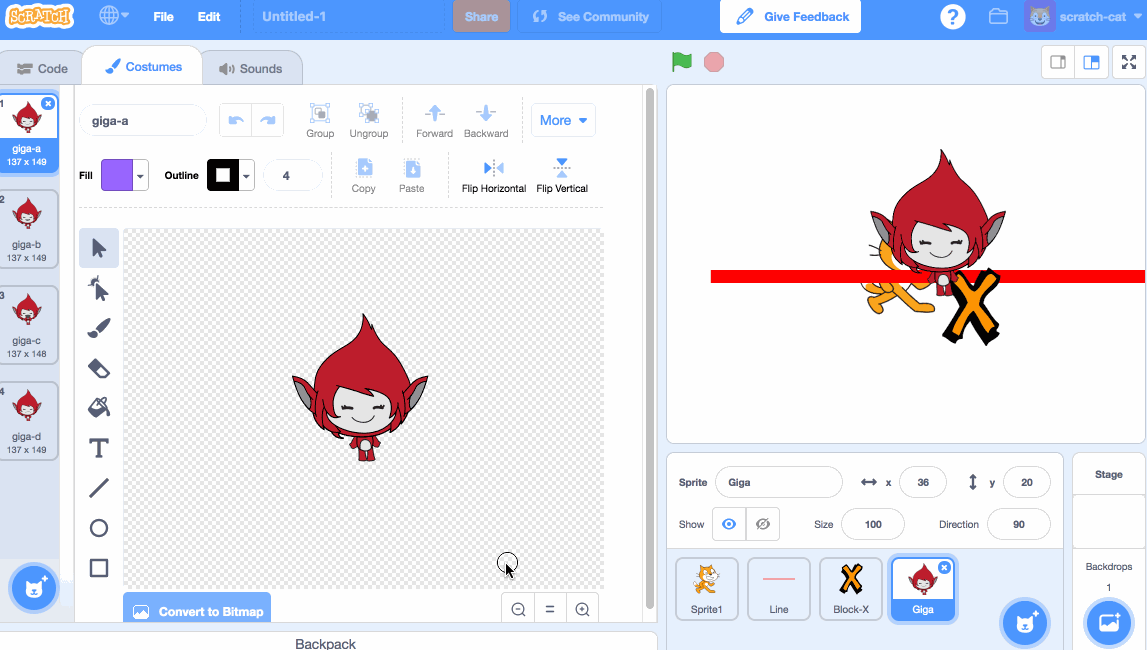
Task: Open the language globe menu
Action: (113, 16)
